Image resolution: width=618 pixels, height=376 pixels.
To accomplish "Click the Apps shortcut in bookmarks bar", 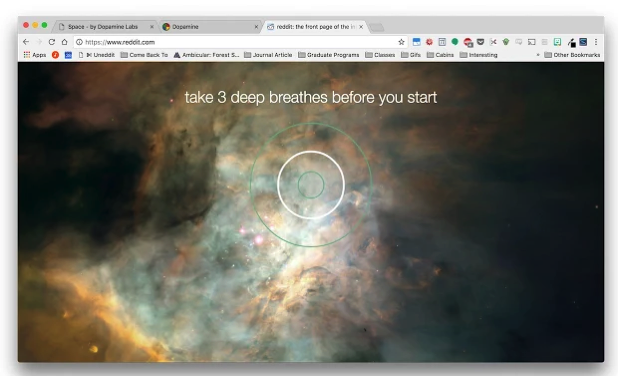I will click(35, 55).
